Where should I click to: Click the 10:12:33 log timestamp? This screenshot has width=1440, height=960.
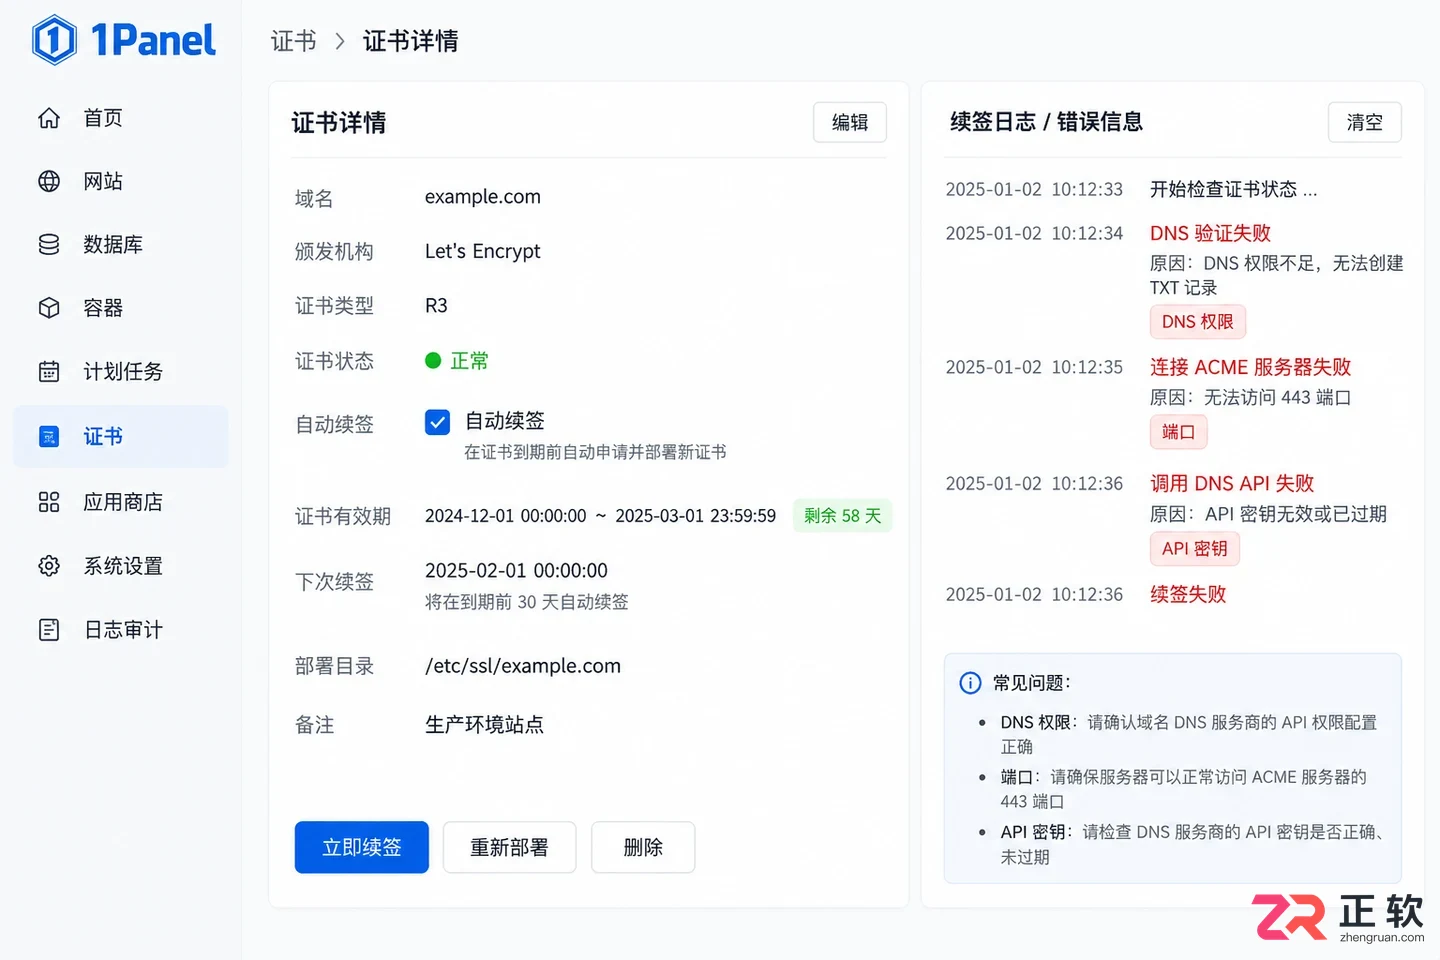coord(1087,189)
